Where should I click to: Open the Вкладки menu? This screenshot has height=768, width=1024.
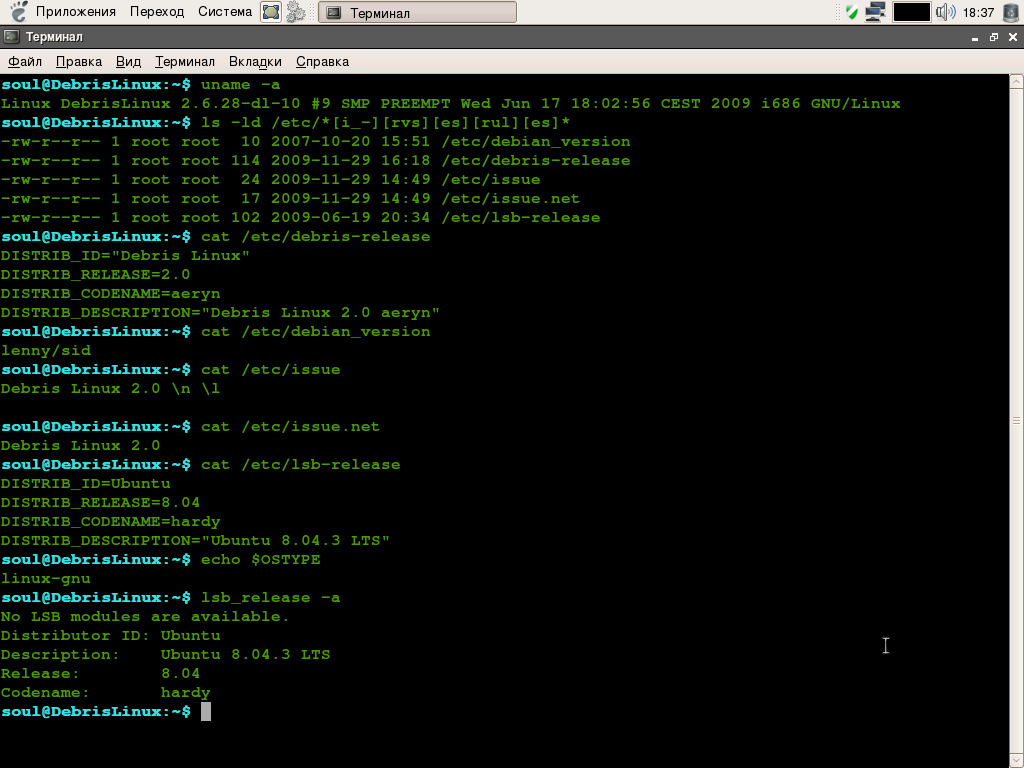click(x=255, y=61)
